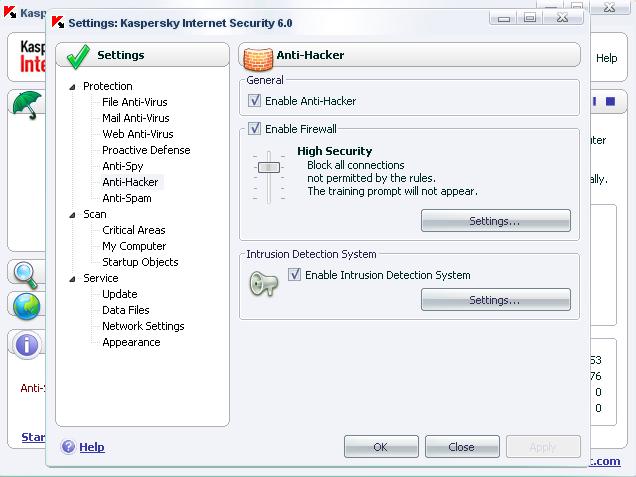The height and width of the screenshot is (477, 636).
Task: Click the globe Update icon in main window
Action: coord(26,306)
